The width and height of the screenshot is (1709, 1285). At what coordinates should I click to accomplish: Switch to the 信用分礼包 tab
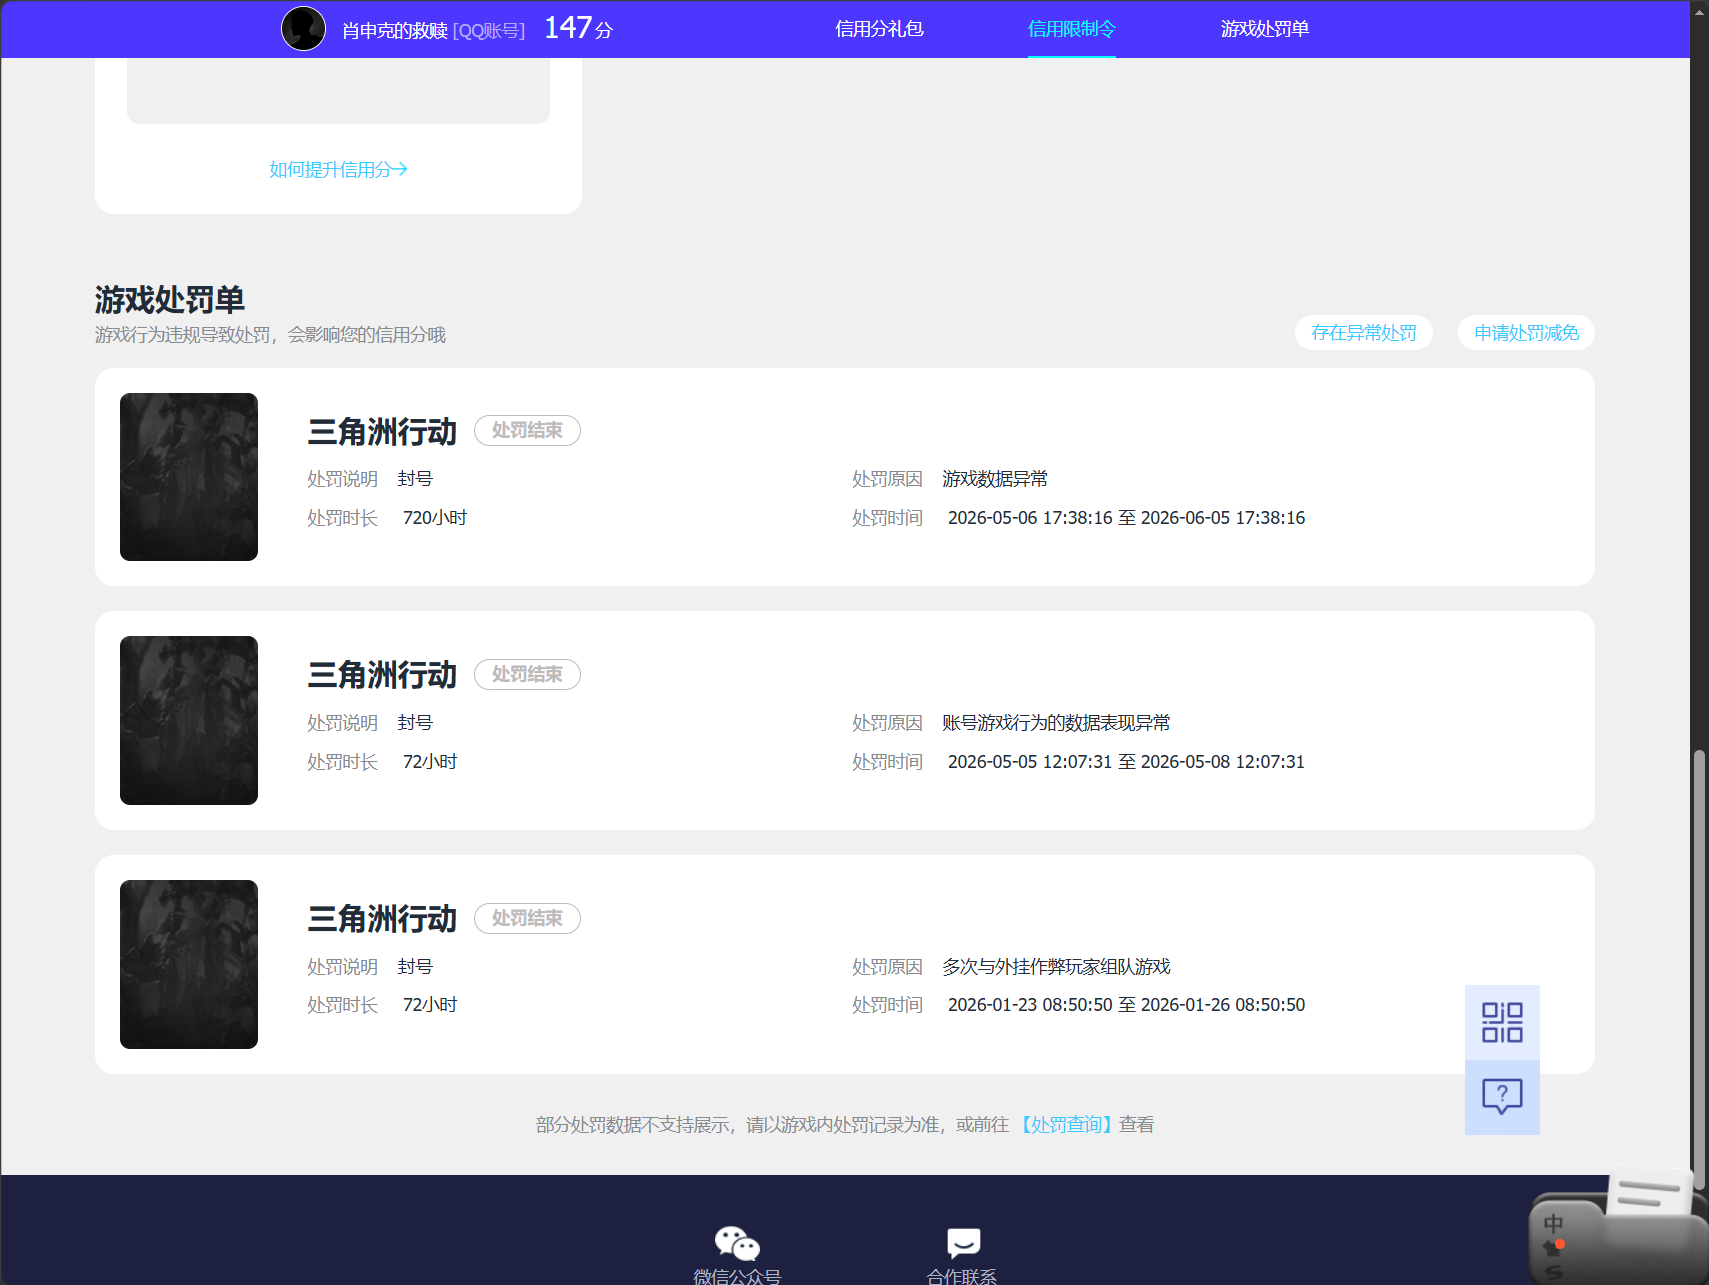click(879, 29)
